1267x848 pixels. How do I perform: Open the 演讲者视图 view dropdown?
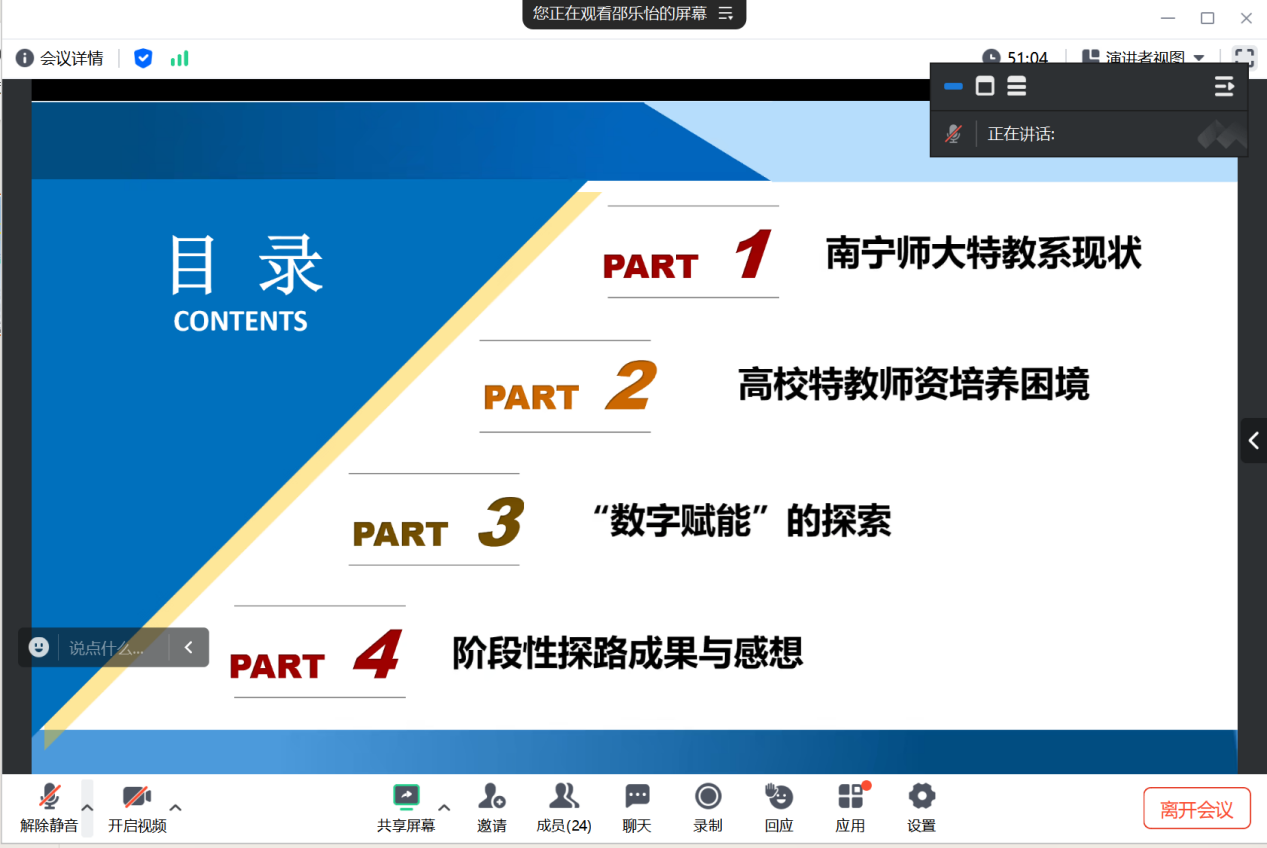(x=1144, y=58)
